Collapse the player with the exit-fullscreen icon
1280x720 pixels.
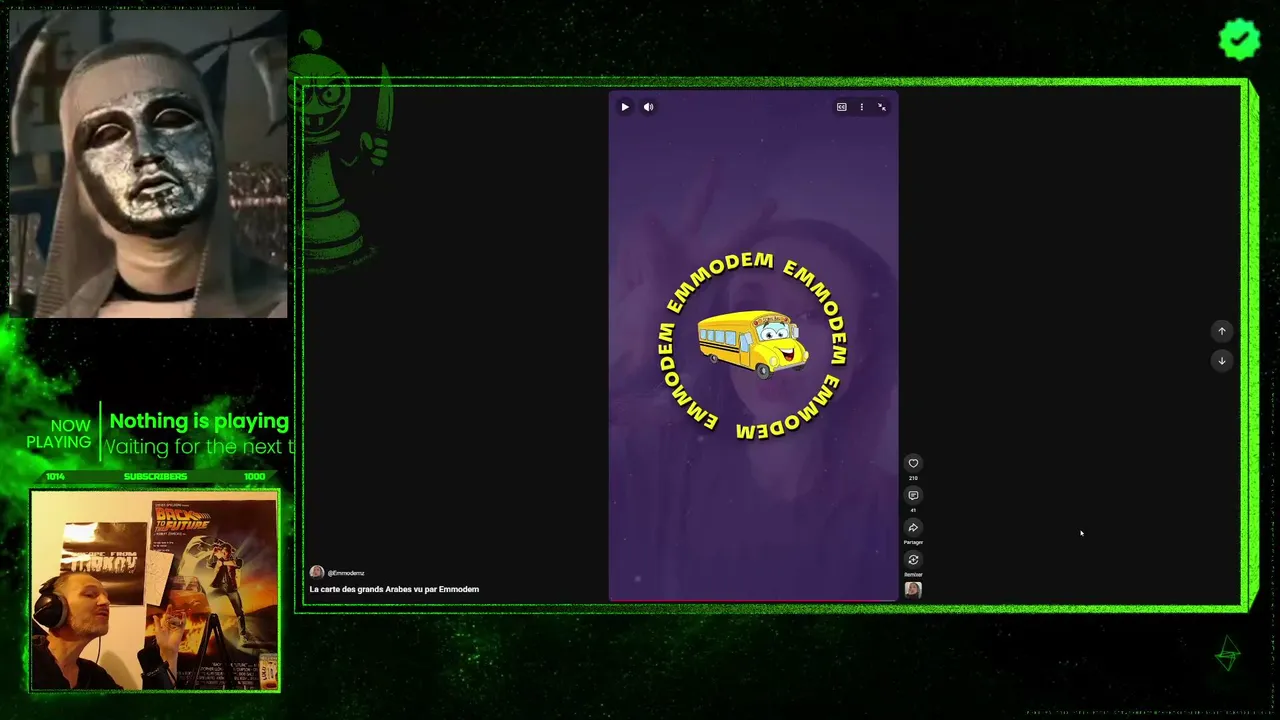coord(882,107)
